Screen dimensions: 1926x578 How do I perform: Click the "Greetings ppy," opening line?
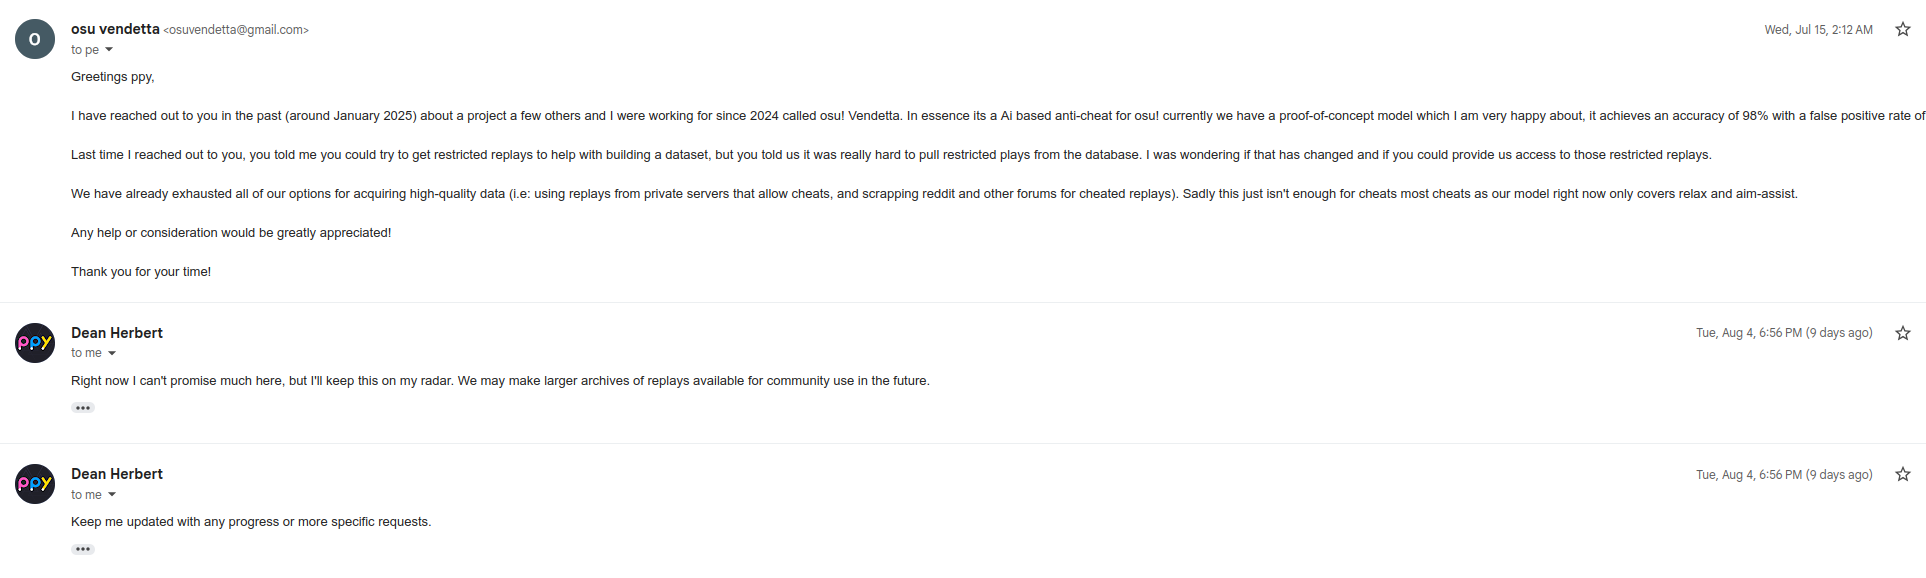[x=113, y=77]
